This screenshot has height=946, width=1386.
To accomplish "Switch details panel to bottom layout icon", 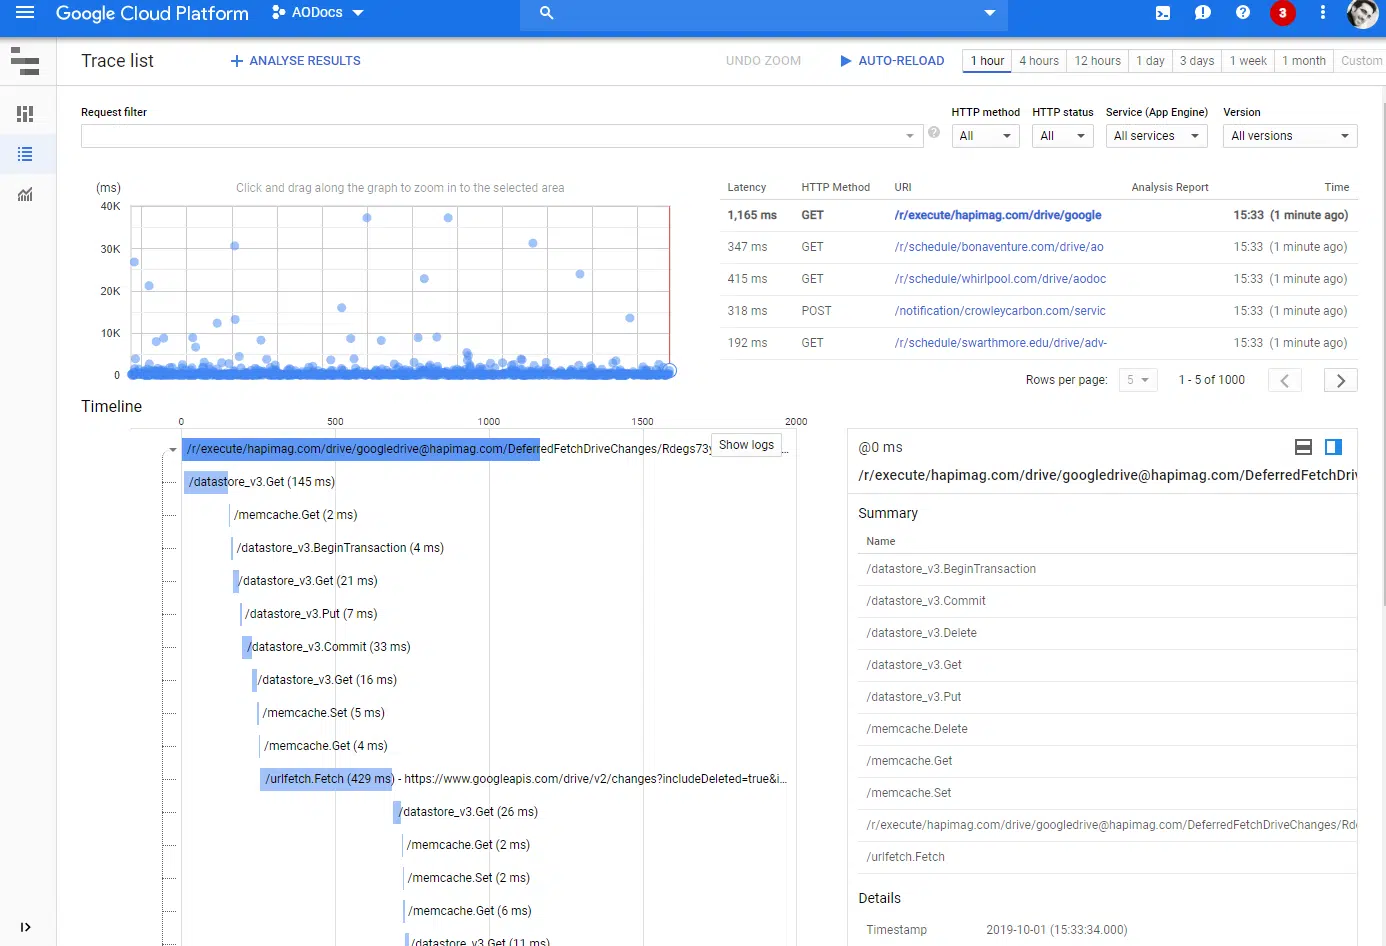I will [1303, 447].
